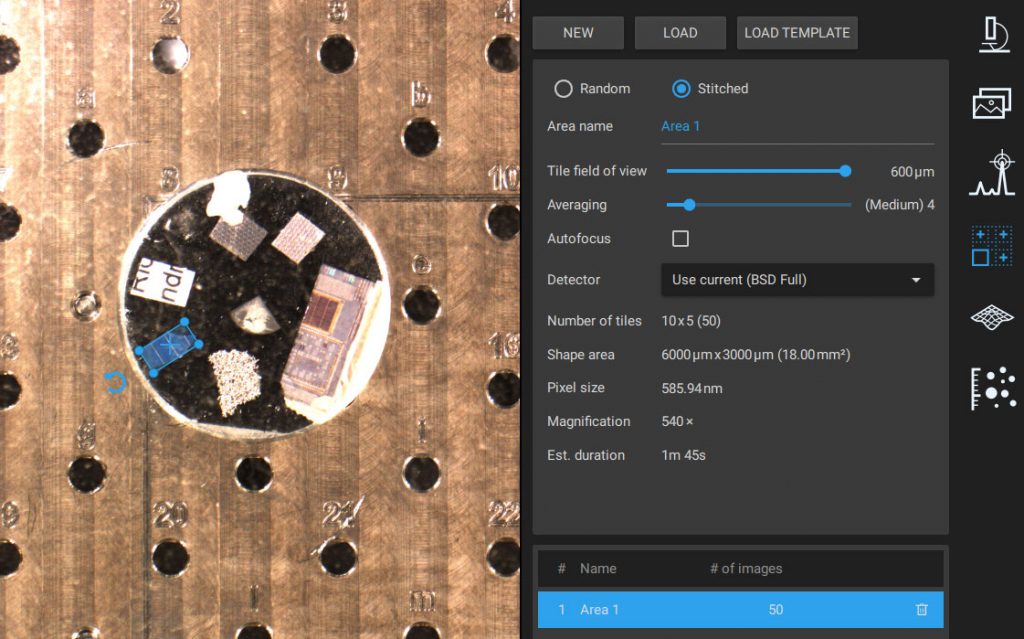Select the Area 1 row in the list
This screenshot has width=1024, height=639.
click(x=700, y=609)
